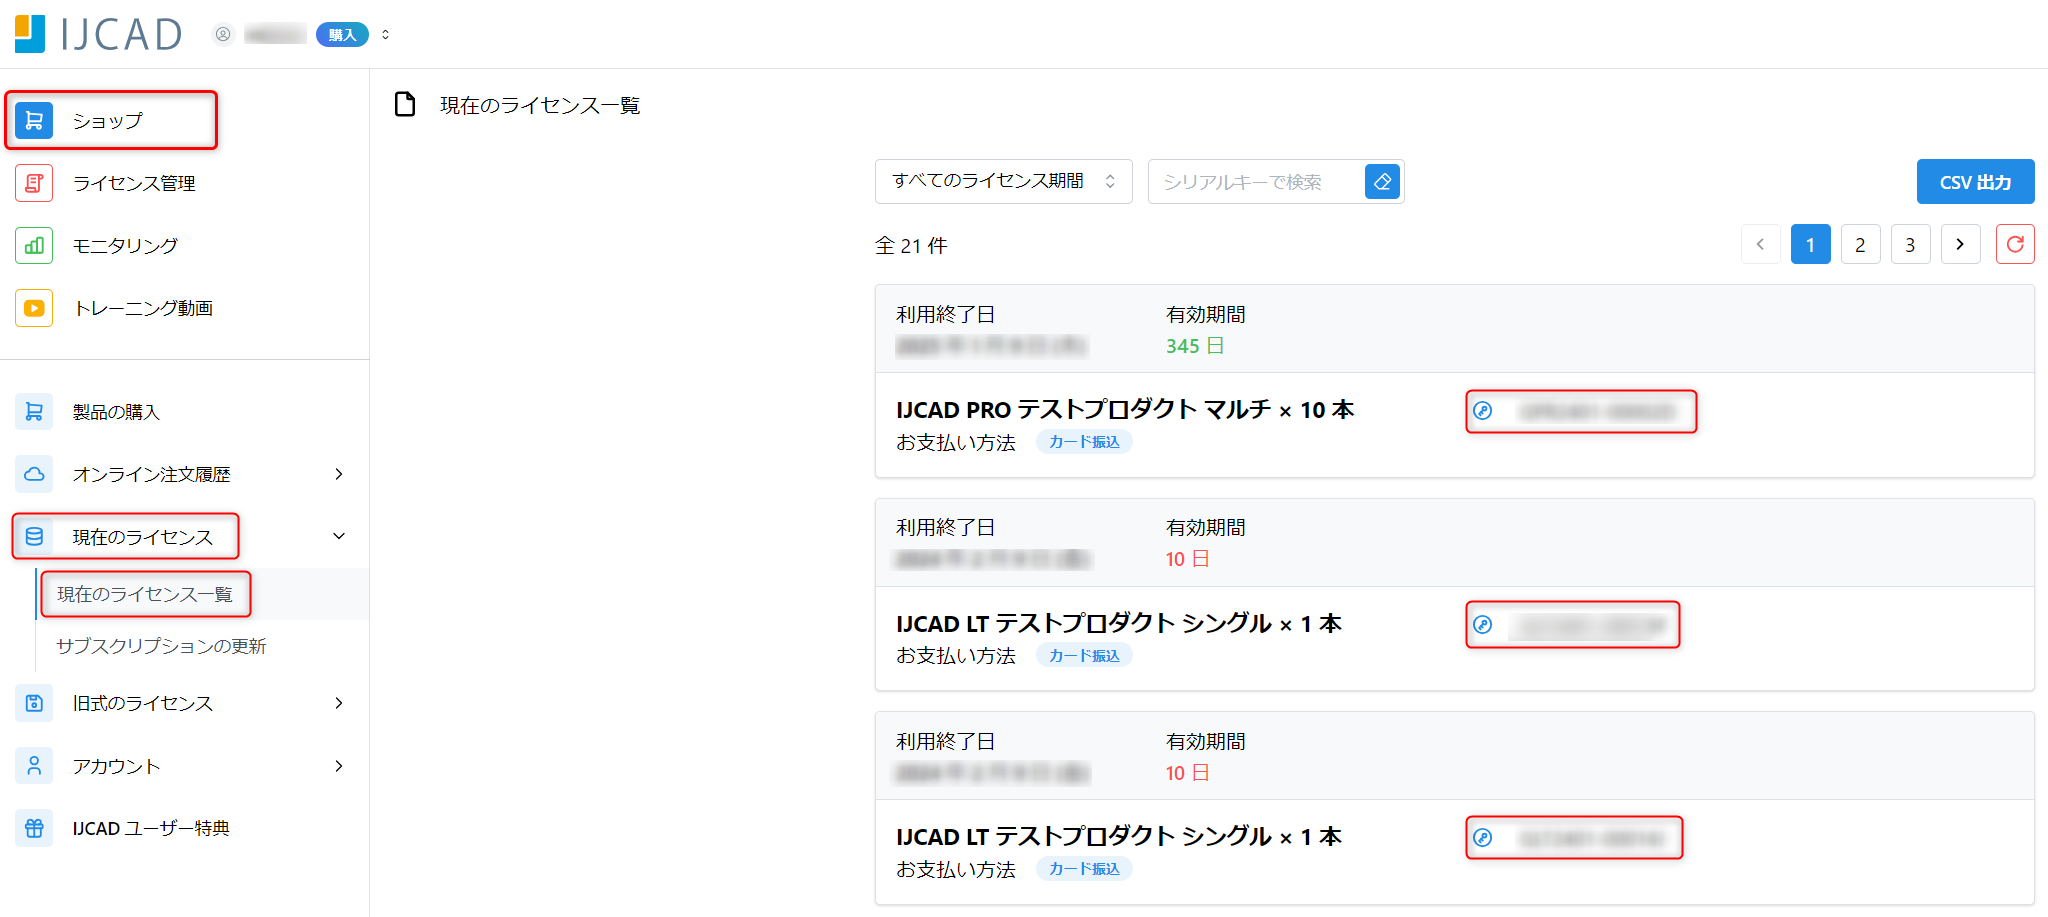Select 現在のライセンス一覧 submenu item
Image resolution: width=2048 pixels, height=917 pixels.
pos(145,594)
